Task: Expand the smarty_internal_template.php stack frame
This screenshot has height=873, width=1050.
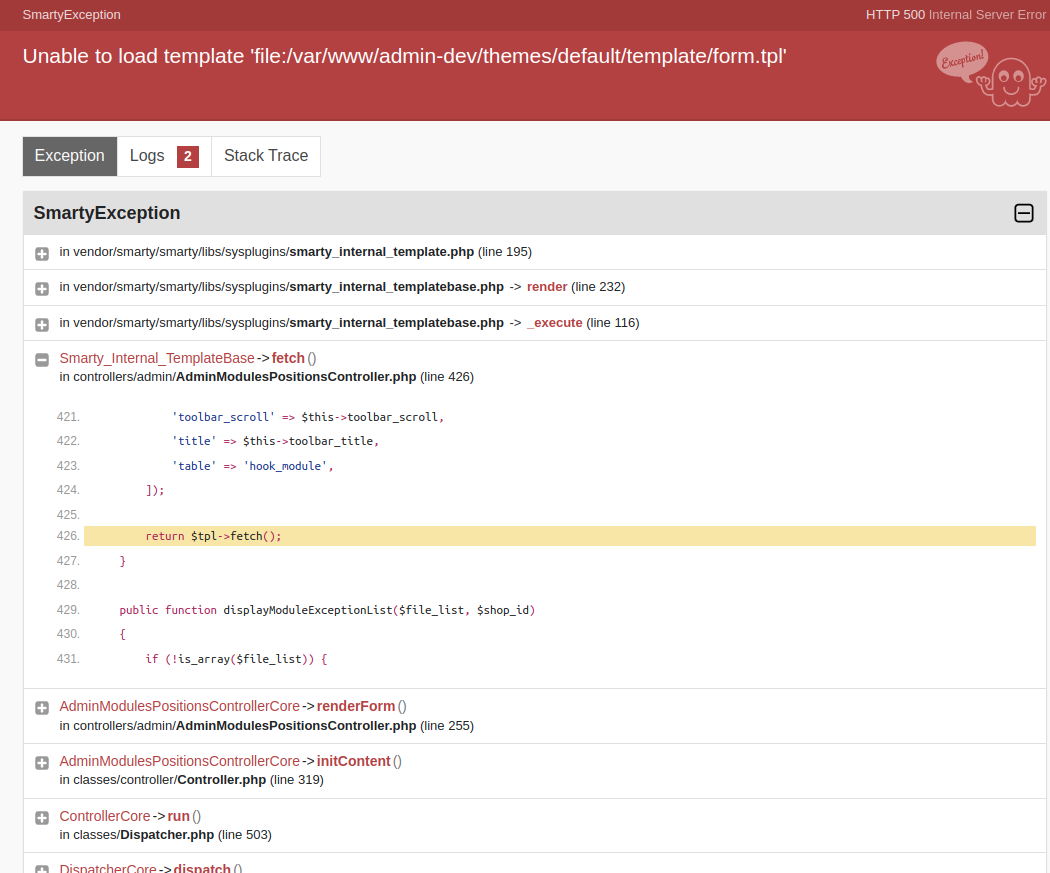Action: click(x=41, y=253)
